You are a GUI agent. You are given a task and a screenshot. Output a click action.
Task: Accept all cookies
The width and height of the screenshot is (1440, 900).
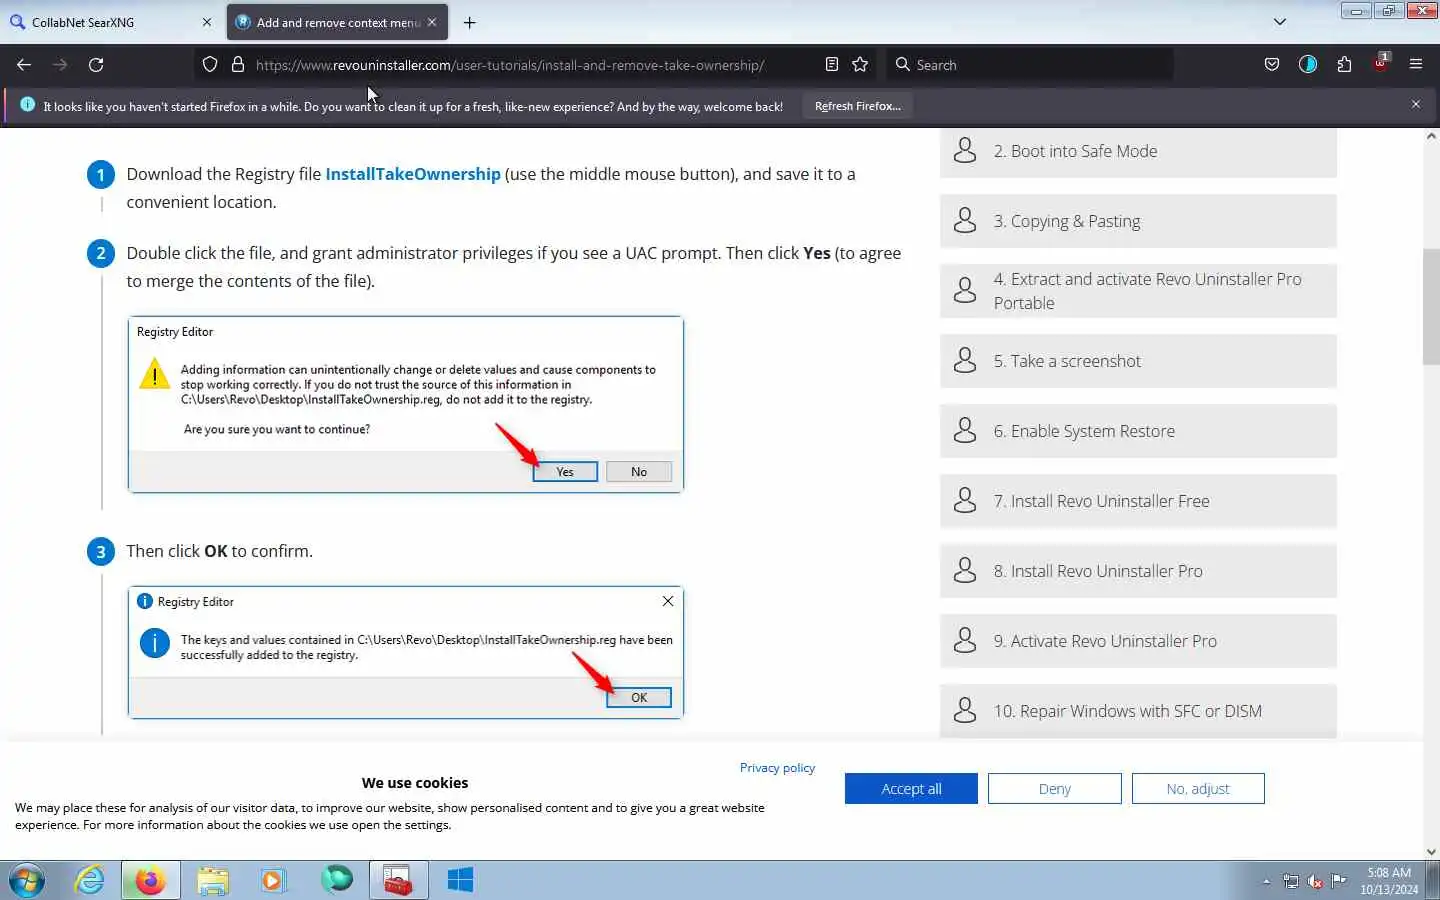(x=911, y=789)
